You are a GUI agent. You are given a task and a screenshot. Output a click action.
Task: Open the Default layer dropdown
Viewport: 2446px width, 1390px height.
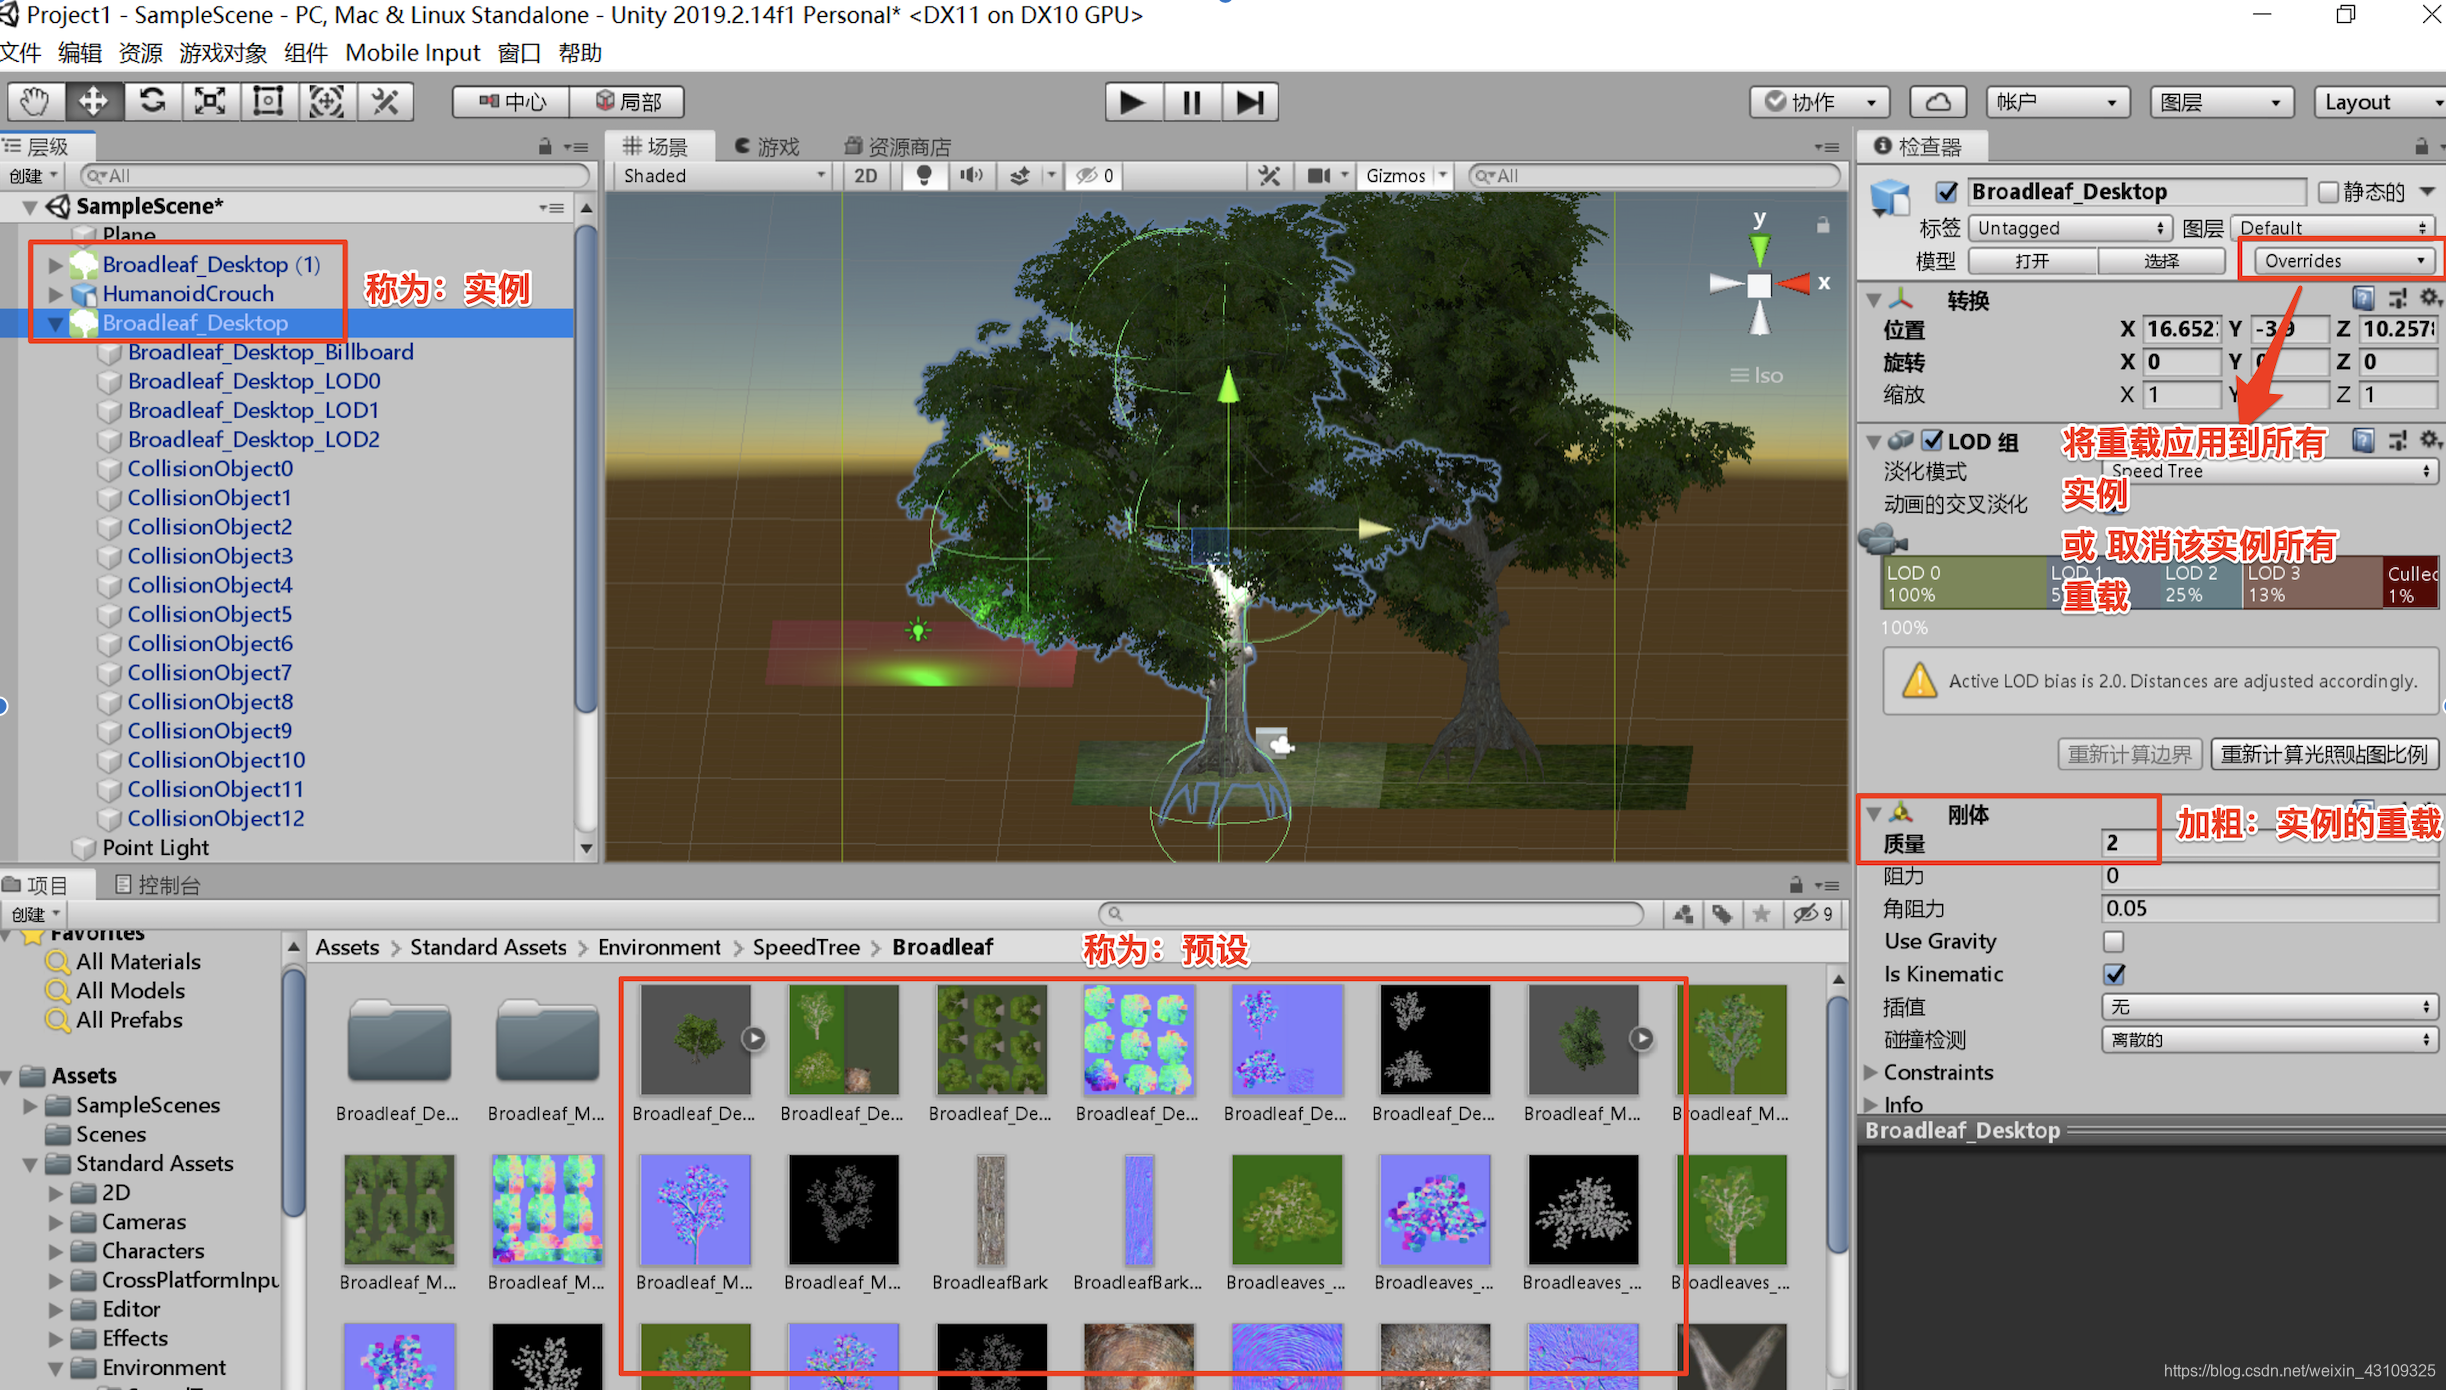tap(2333, 228)
